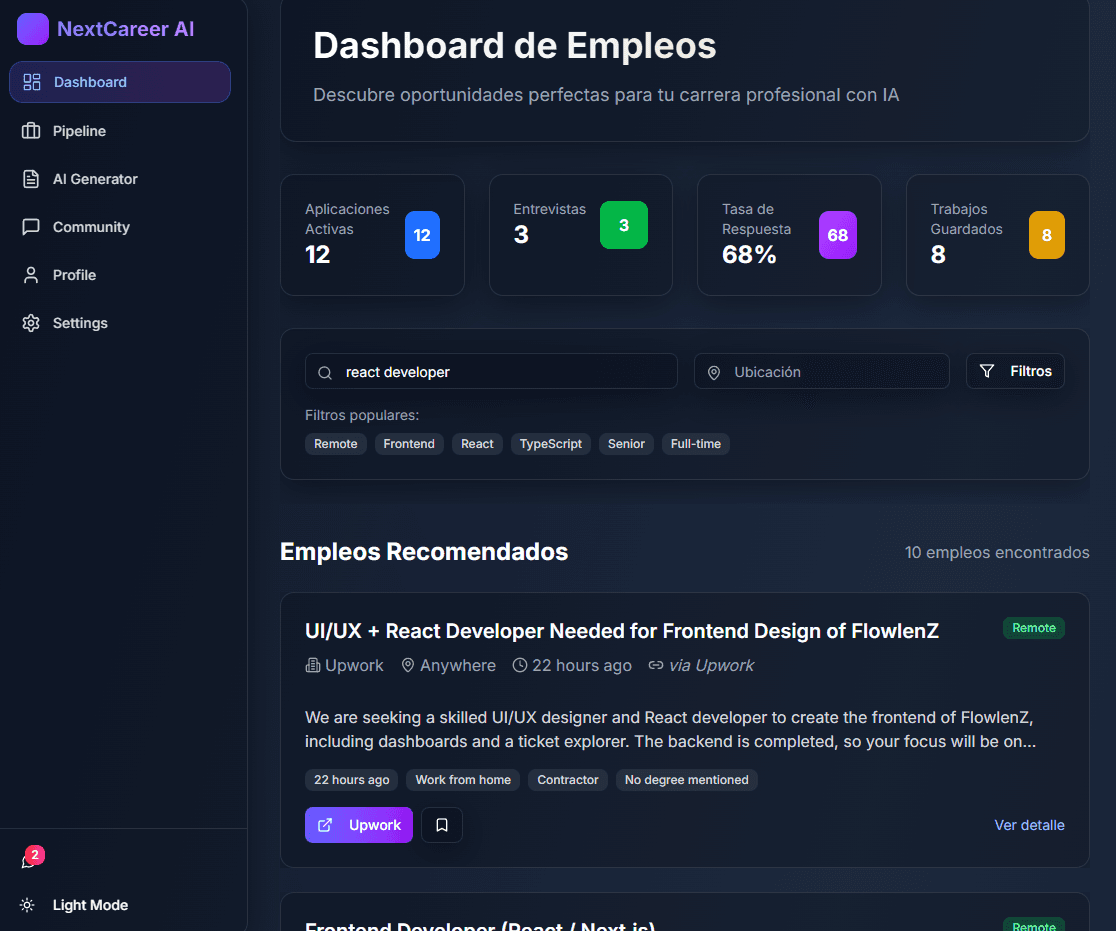This screenshot has height=931, width=1116.
Task: Click the Pipeline briefcase icon
Action: [31, 131]
